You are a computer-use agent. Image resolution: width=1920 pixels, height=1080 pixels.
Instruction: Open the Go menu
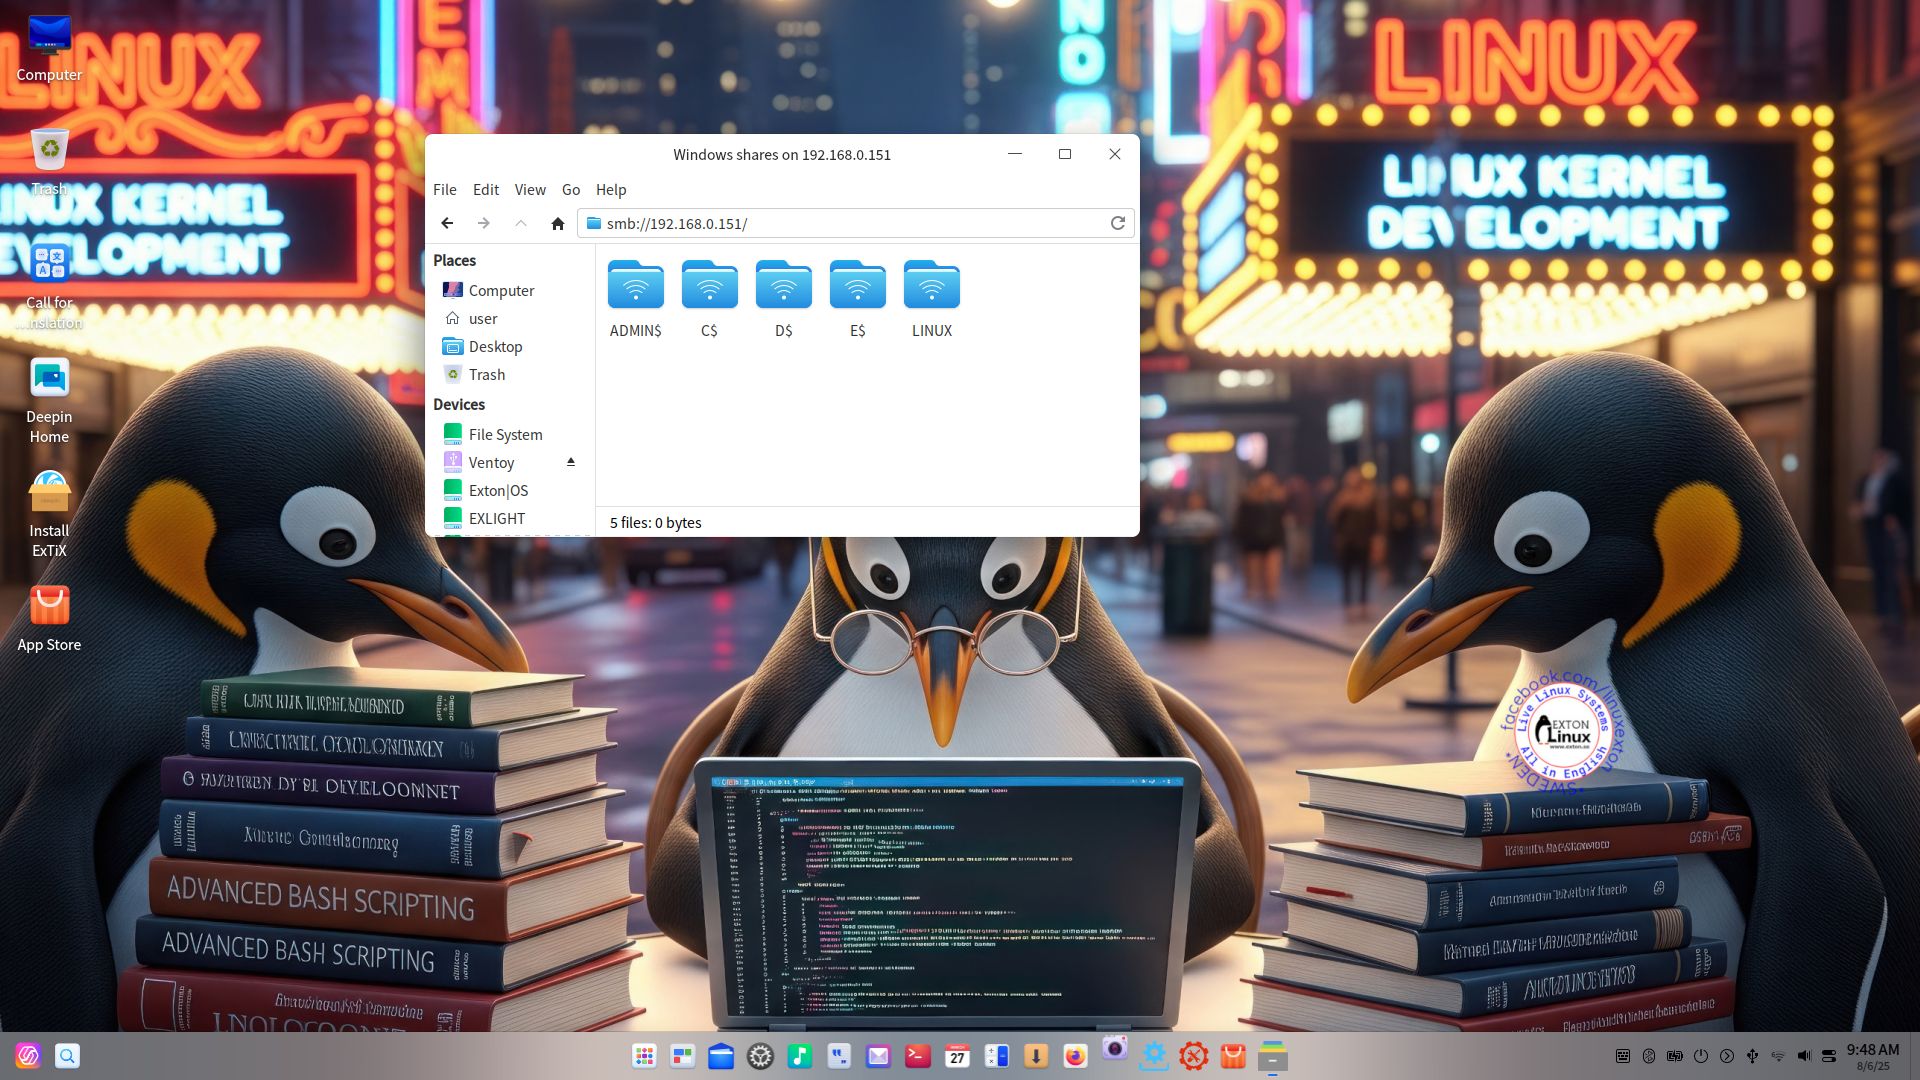[571, 190]
